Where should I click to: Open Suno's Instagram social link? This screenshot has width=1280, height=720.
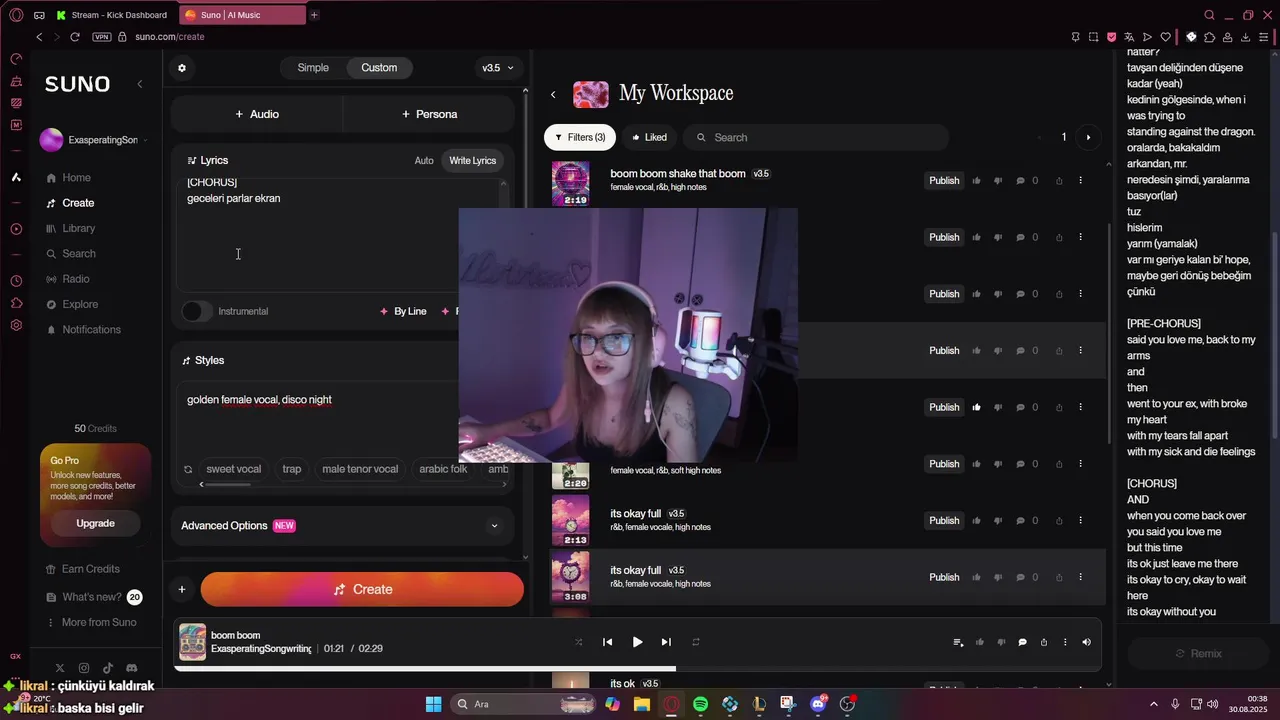pyautogui.click(x=84, y=668)
